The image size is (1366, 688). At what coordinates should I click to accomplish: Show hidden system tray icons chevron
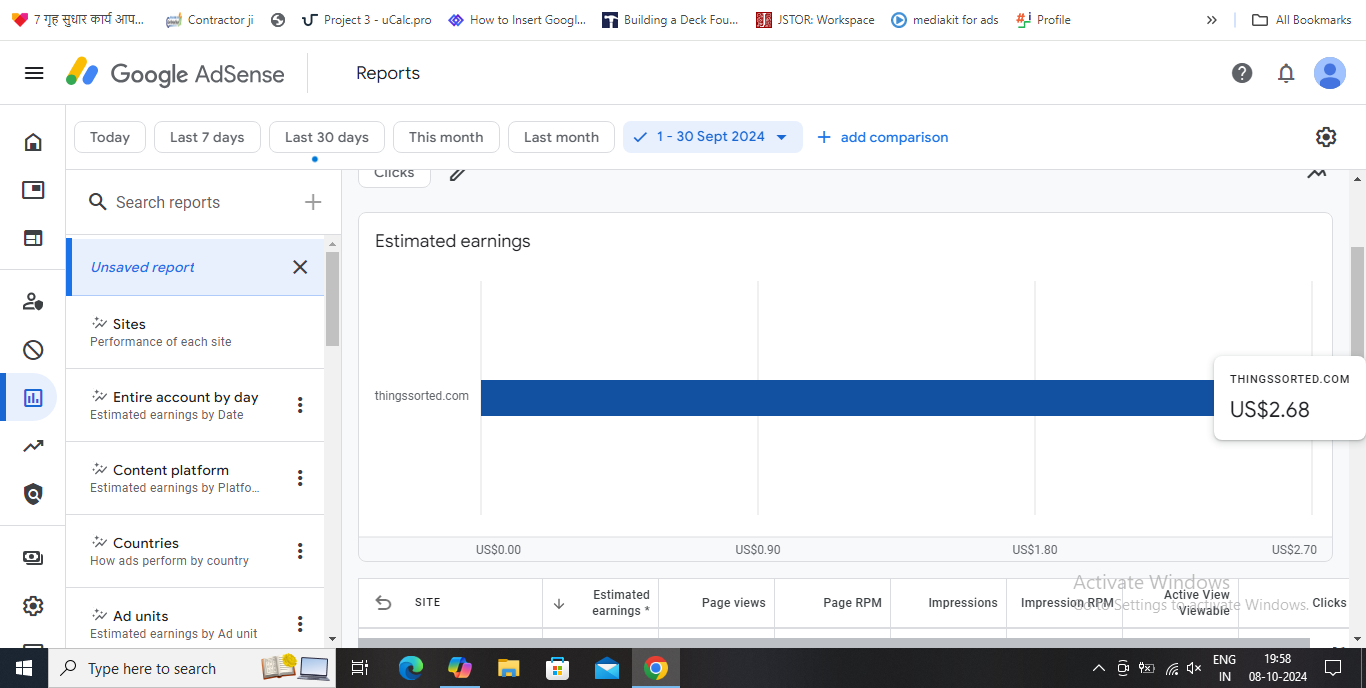coord(1098,668)
